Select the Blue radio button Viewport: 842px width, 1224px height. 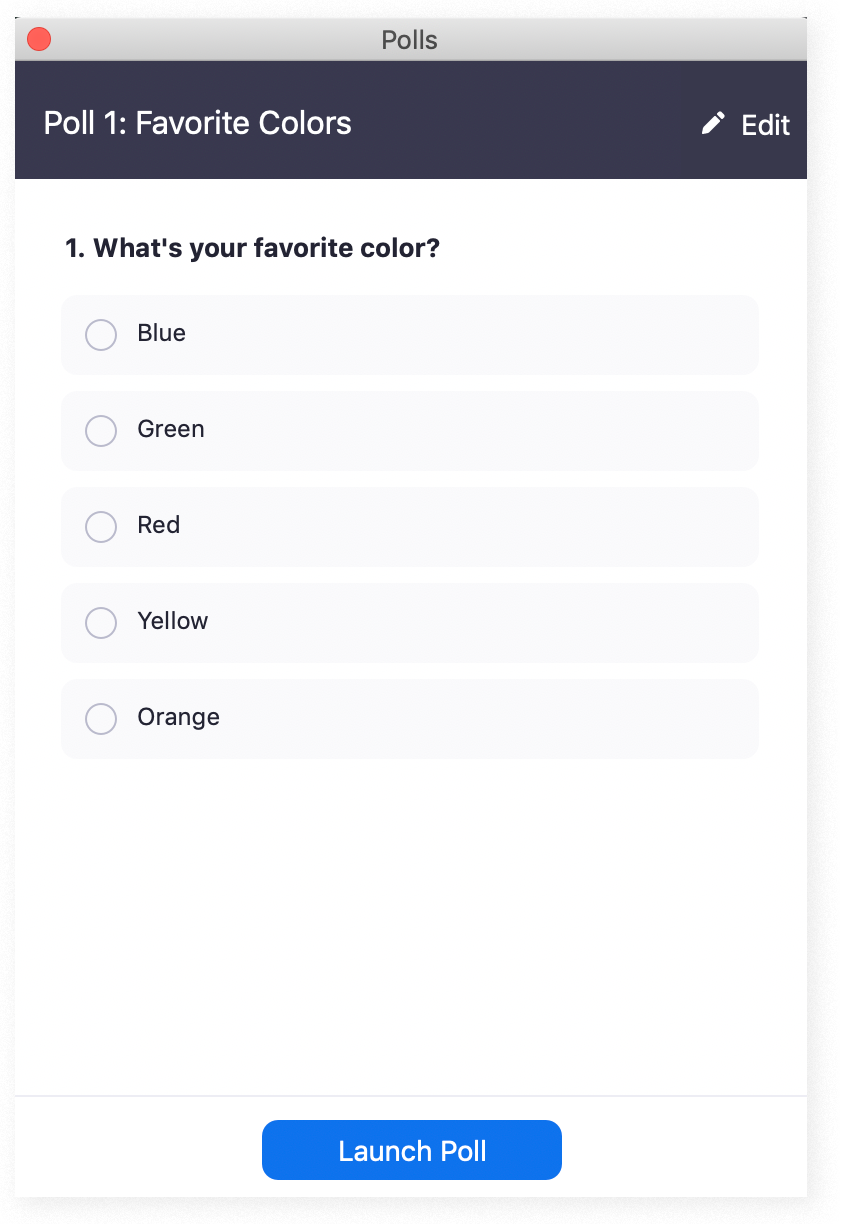tap(100, 335)
